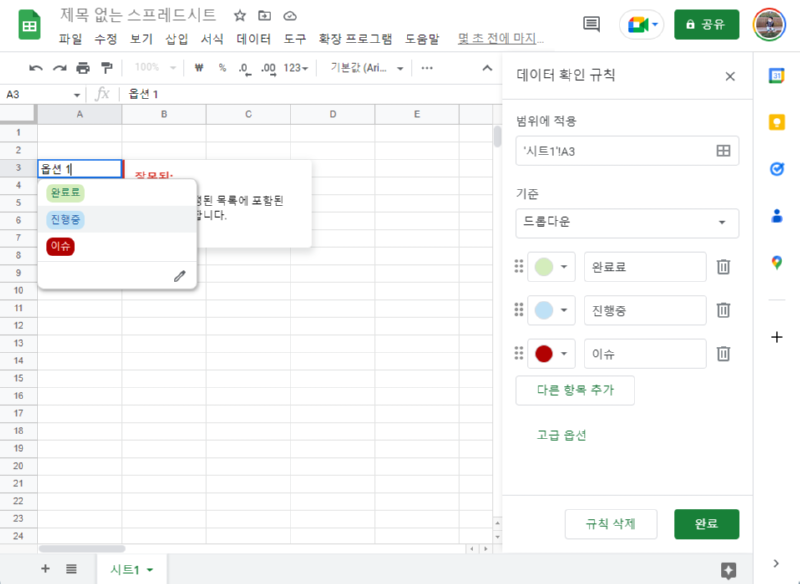Open the 기준 드롭다운 criteria selector
Image resolution: width=800 pixels, height=584 pixels.
[626, 222]
